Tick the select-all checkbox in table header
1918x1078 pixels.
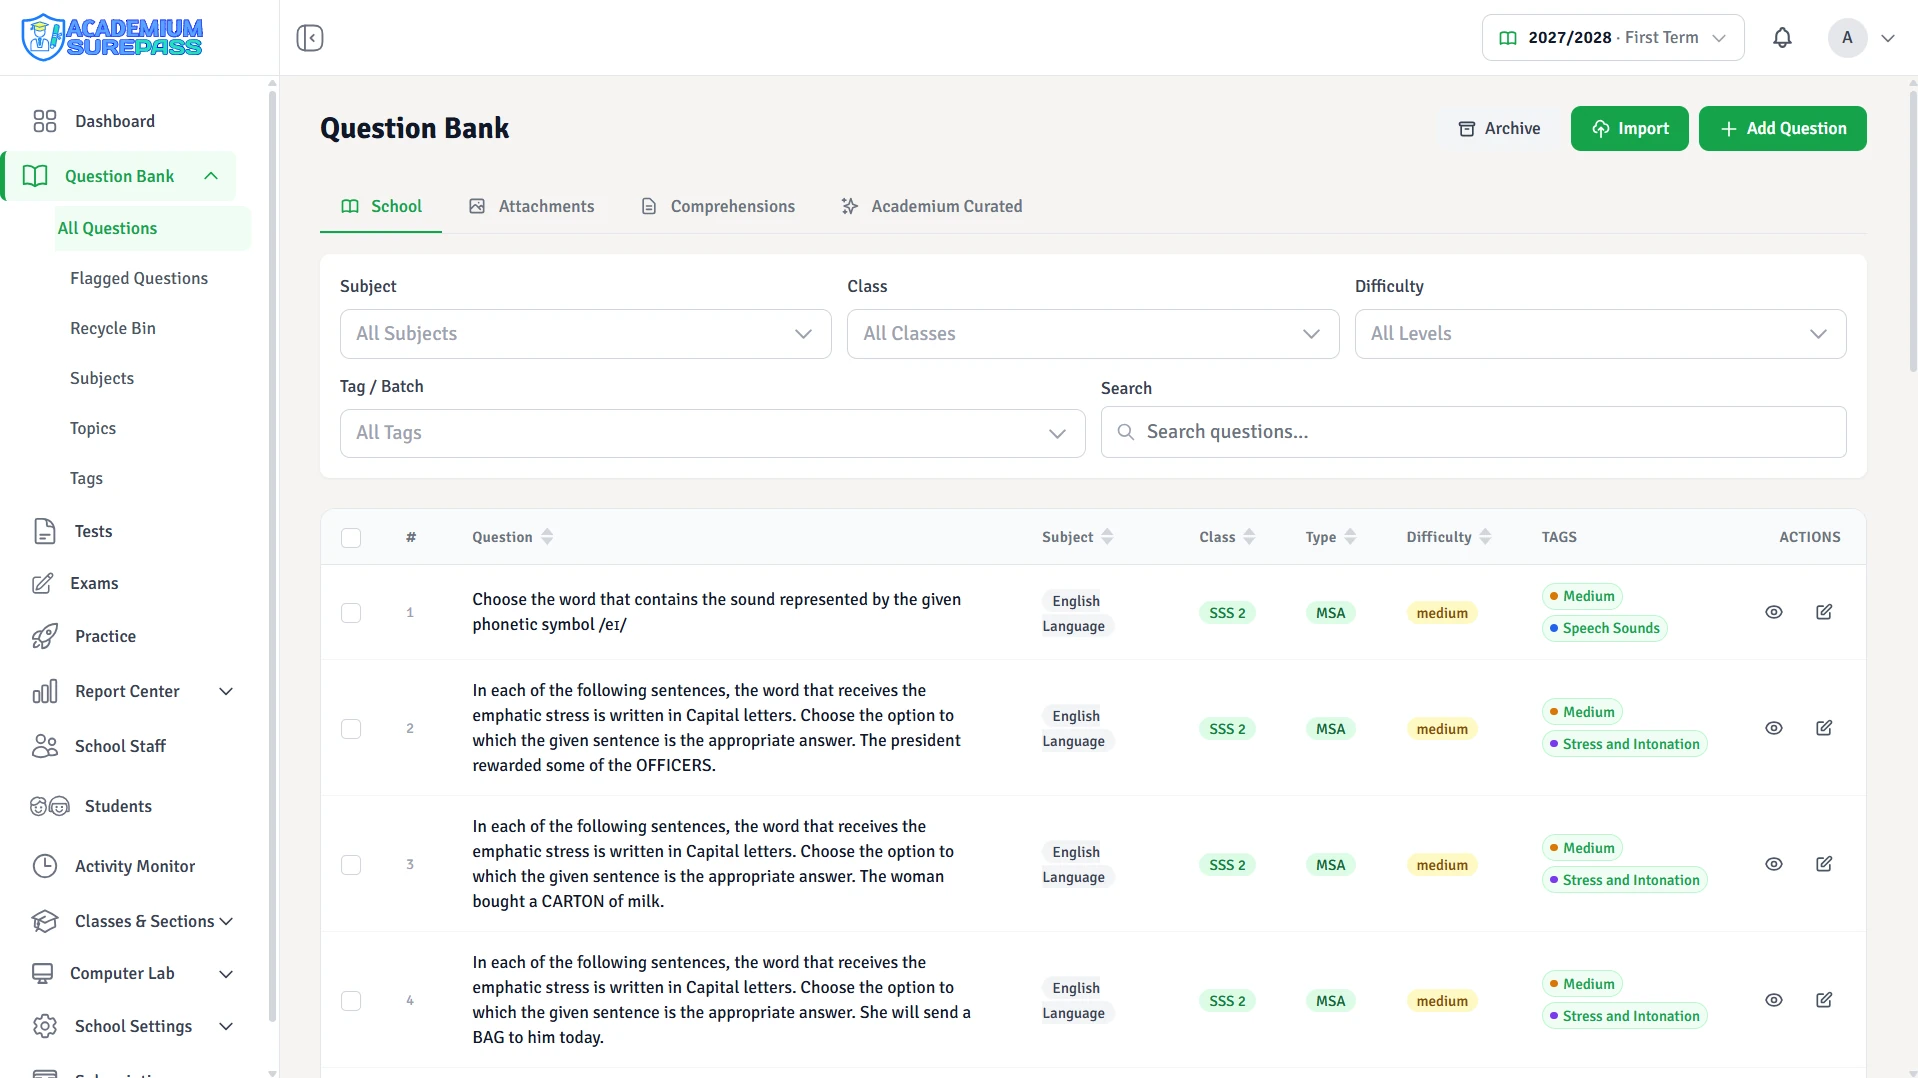pos(351,538)
